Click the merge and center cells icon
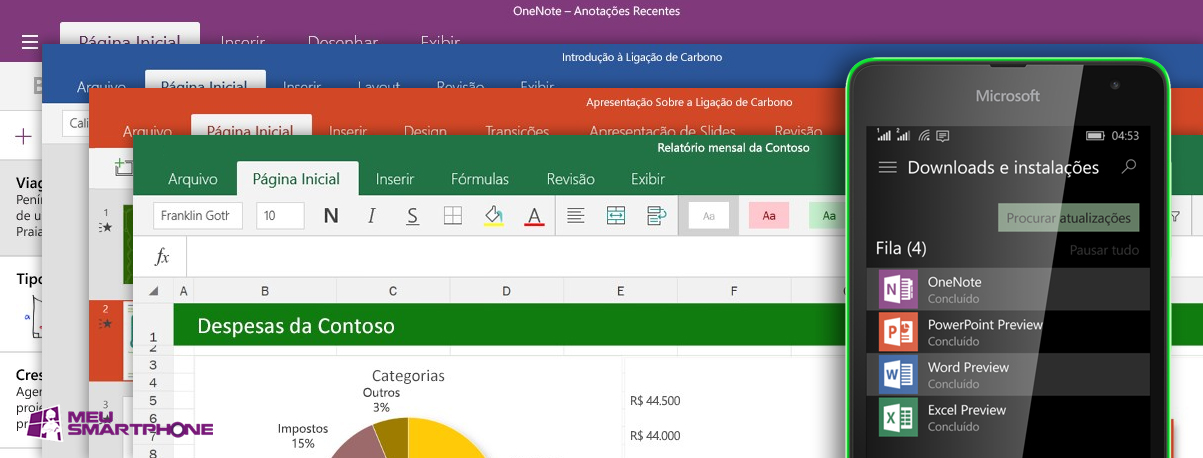Viewport: 1203px width, 458px height. [616, 215]
